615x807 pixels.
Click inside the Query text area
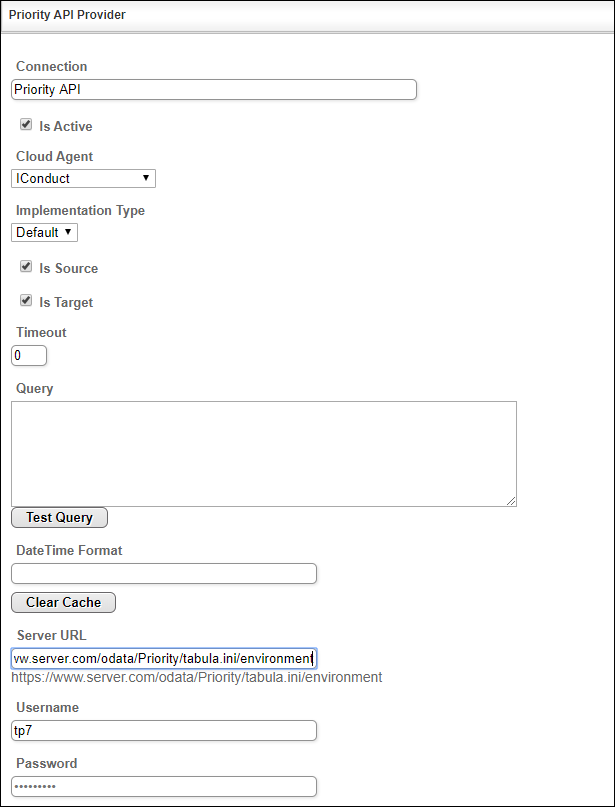click(x=264, y=454)
